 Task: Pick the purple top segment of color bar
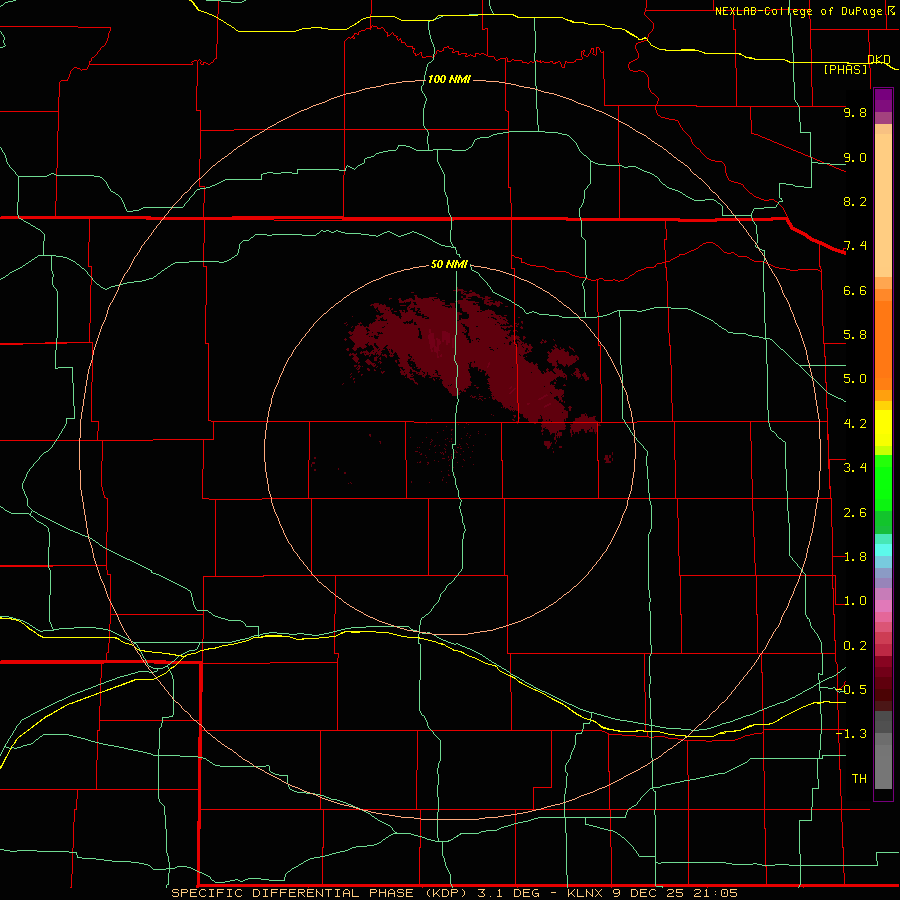(883, 100)
